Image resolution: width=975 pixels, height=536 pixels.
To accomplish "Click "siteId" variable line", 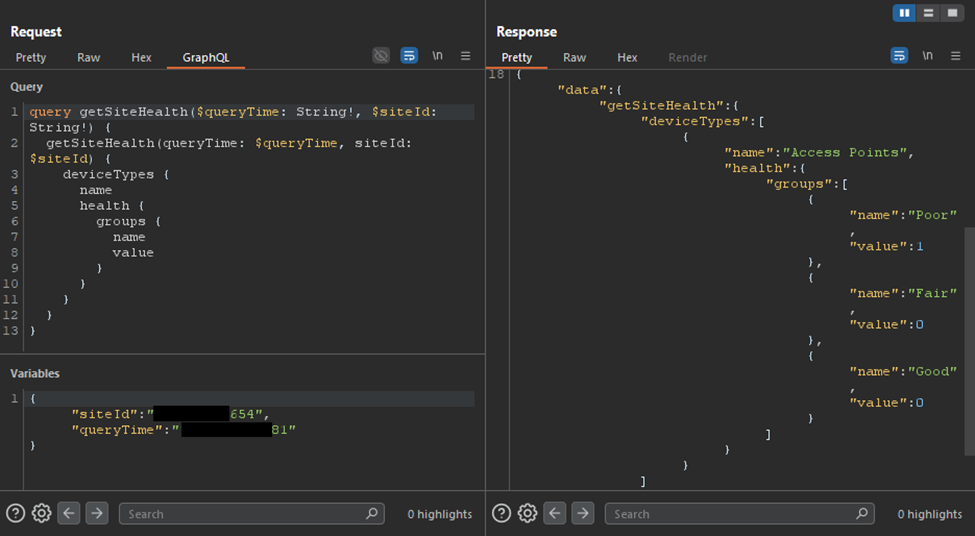I will [171, 414].
